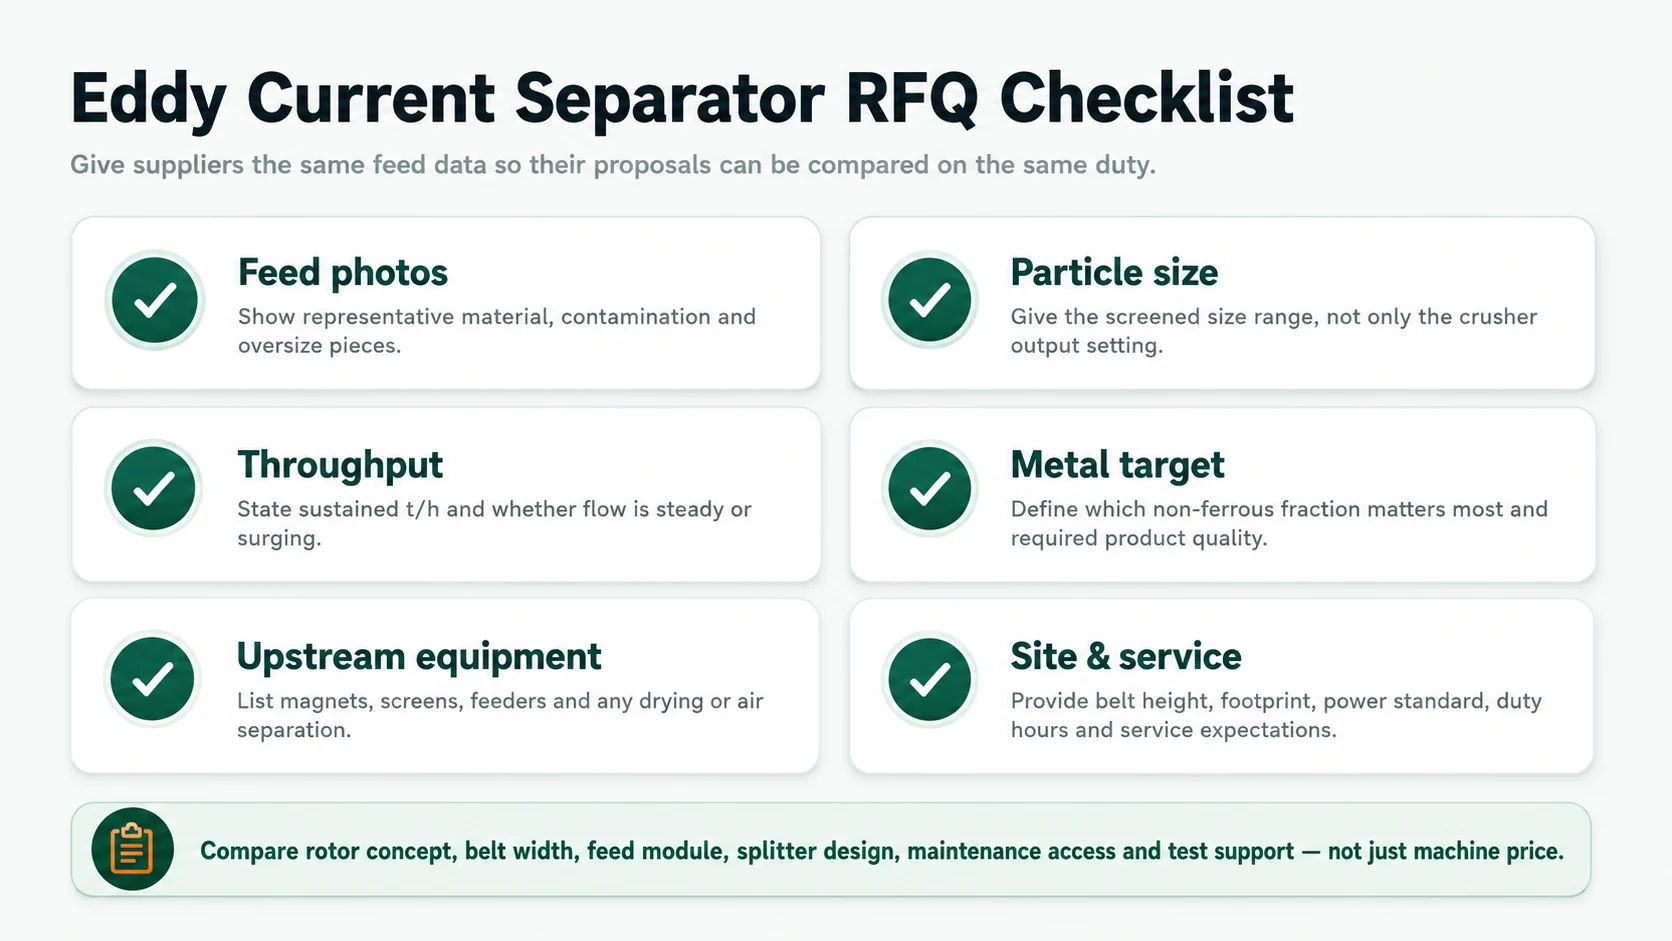Screen dimensions: 1672x941
Task: Click the Particle size checkmark icon
Action: pyautogui.click(x=930, y=300)
